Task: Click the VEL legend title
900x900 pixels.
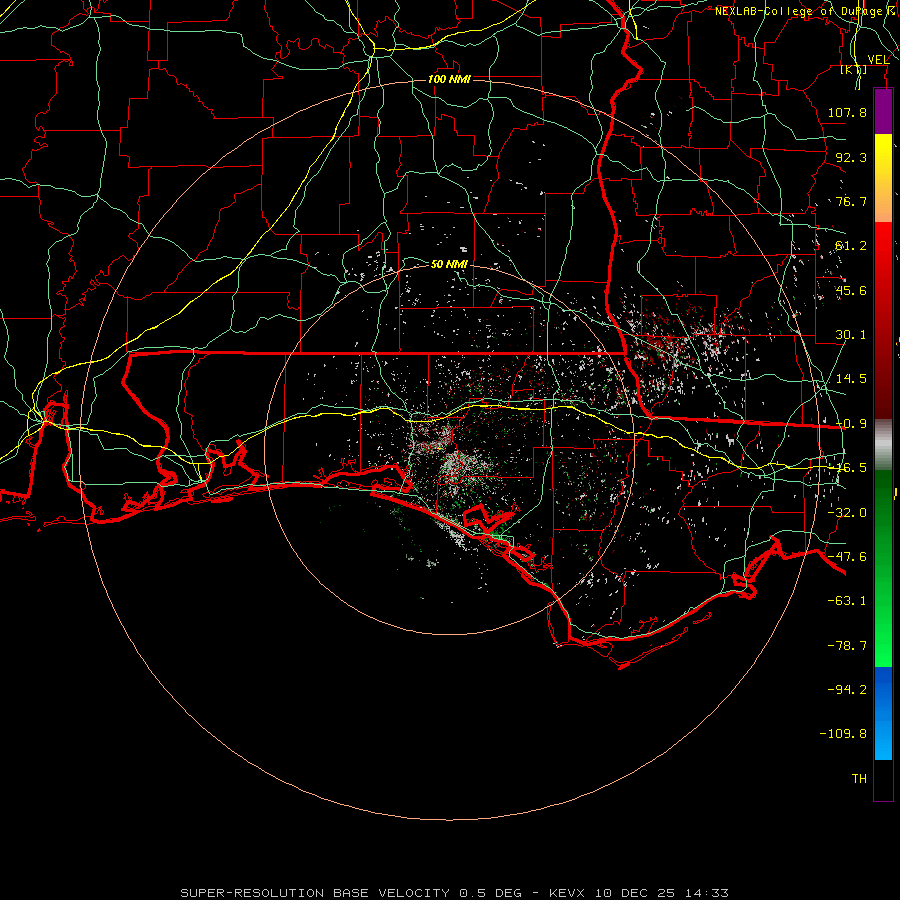Action: [x=878, y=60]
